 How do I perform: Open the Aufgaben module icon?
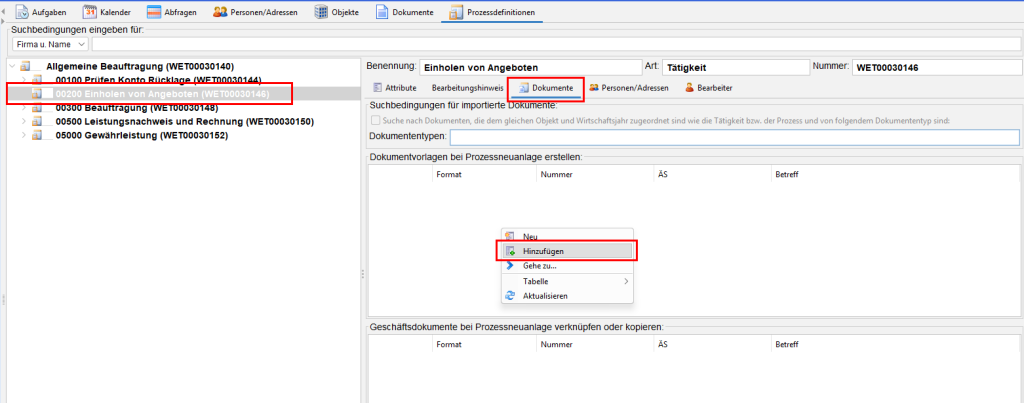coord(22,12)
